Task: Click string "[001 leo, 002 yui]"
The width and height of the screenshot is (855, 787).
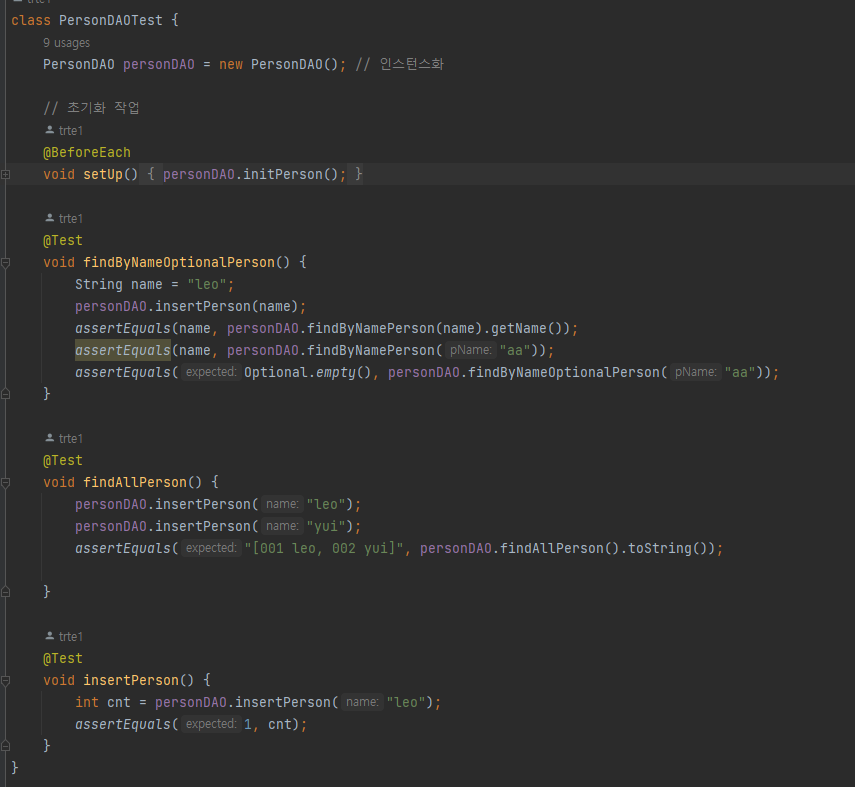Action: (324, 548)
